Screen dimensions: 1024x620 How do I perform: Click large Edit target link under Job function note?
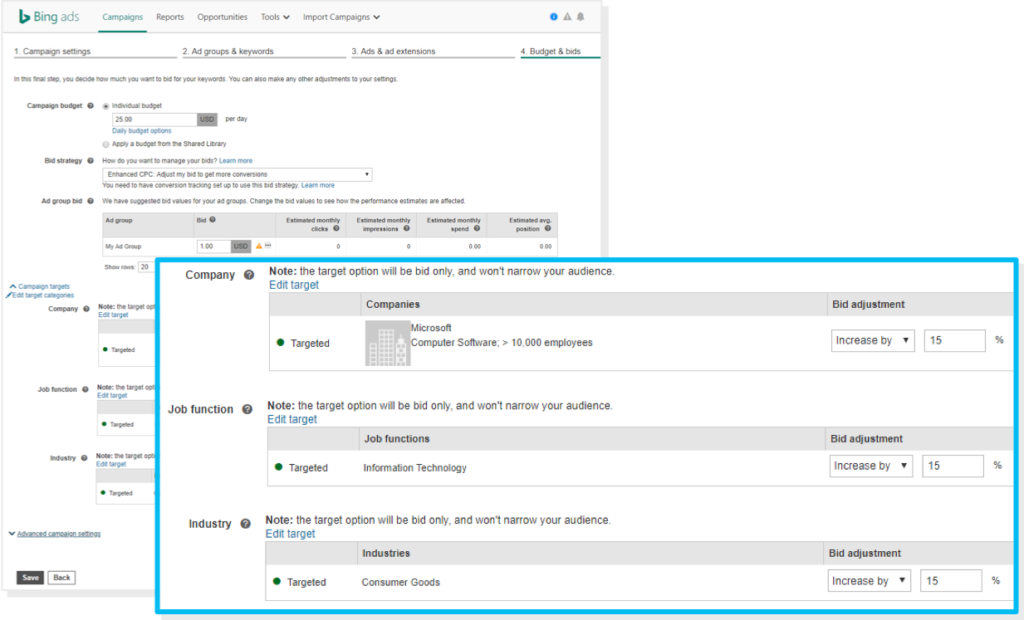click(x=292, y=419)
